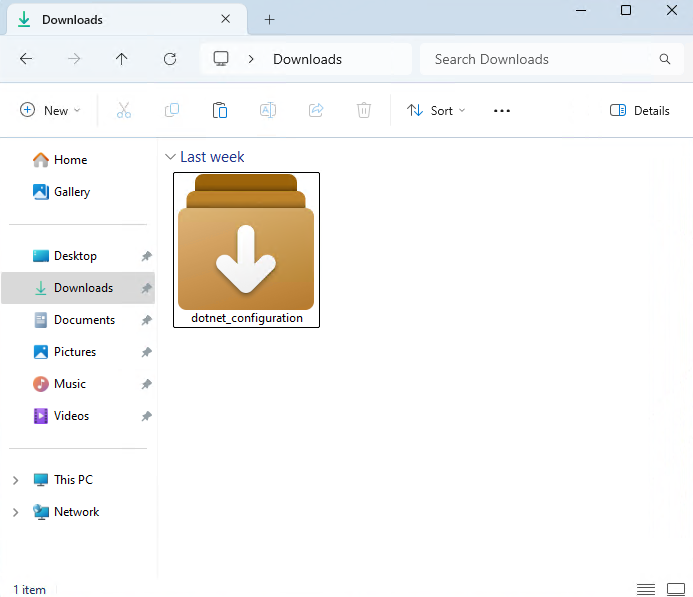This screenshot has width=693, height=597.
Task: Click the Cut scissors icon in toolbar
Action: (x=124, y=111)
